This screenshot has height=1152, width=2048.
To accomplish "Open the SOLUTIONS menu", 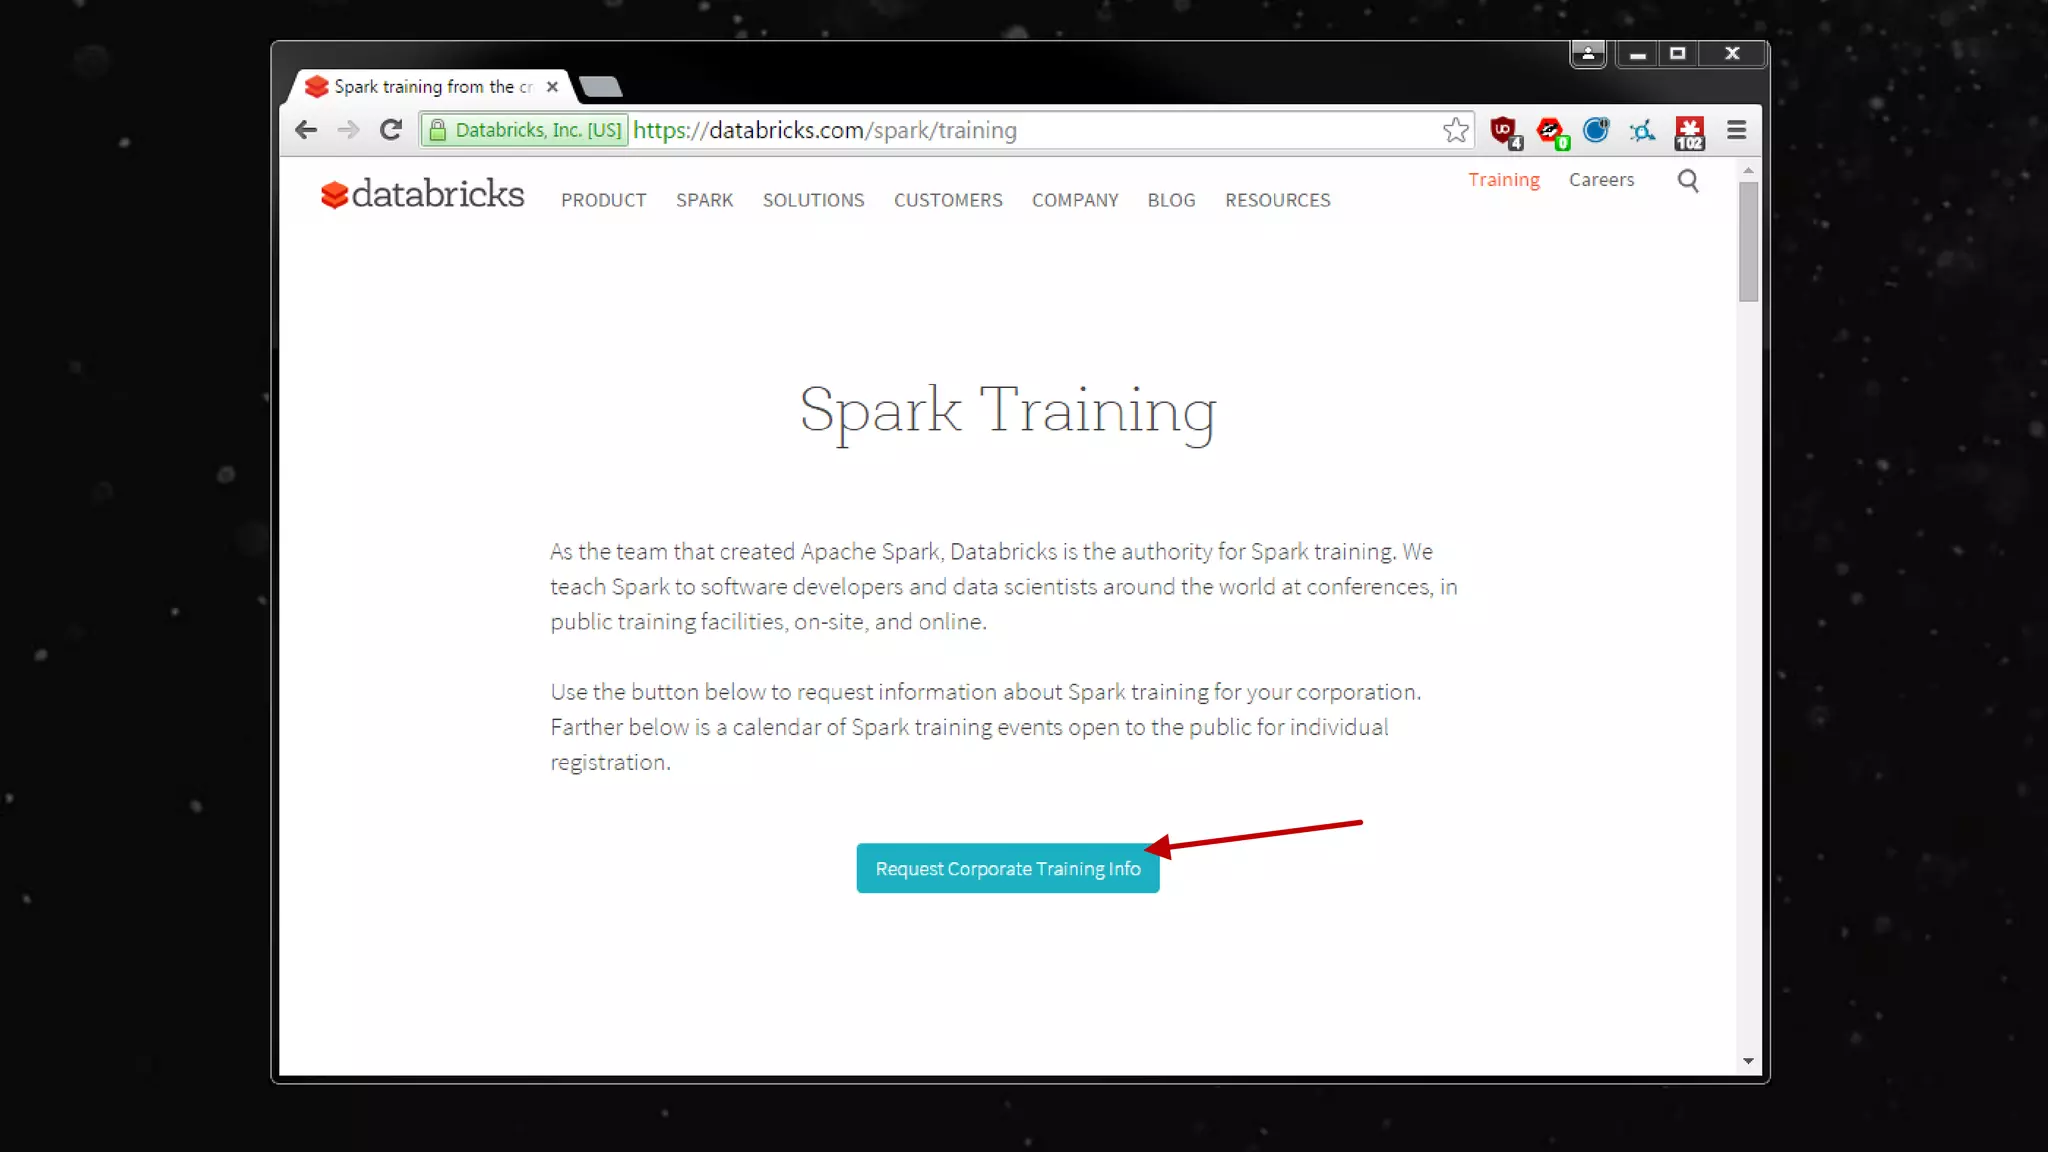I will click(x=813, y=200).
